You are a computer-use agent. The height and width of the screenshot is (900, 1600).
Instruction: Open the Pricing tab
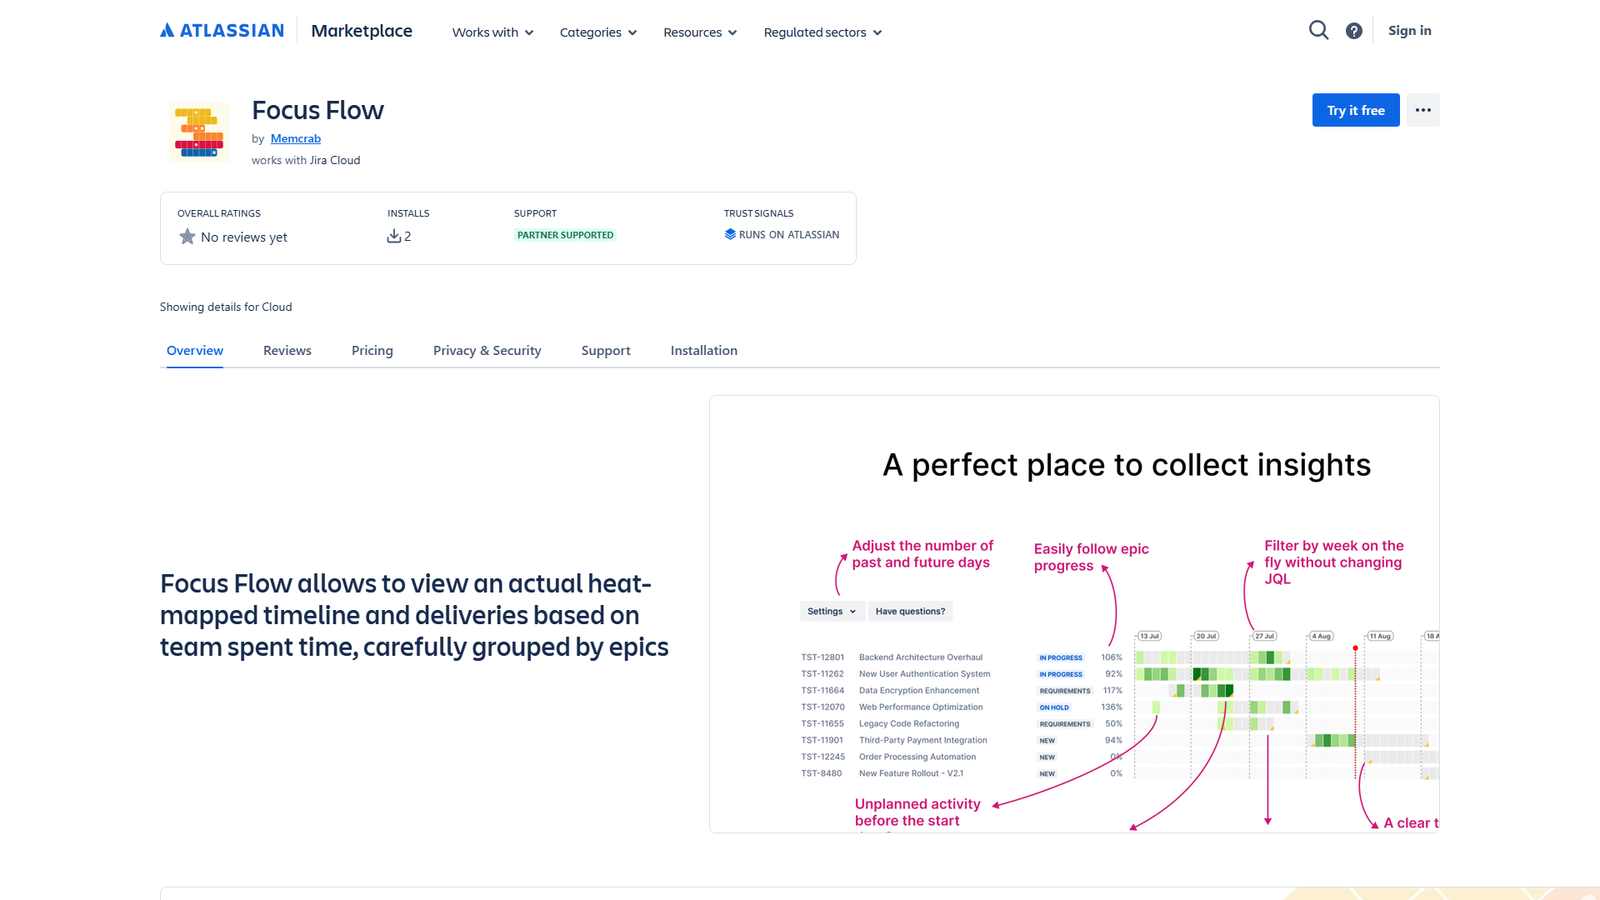tap(372, 350)
